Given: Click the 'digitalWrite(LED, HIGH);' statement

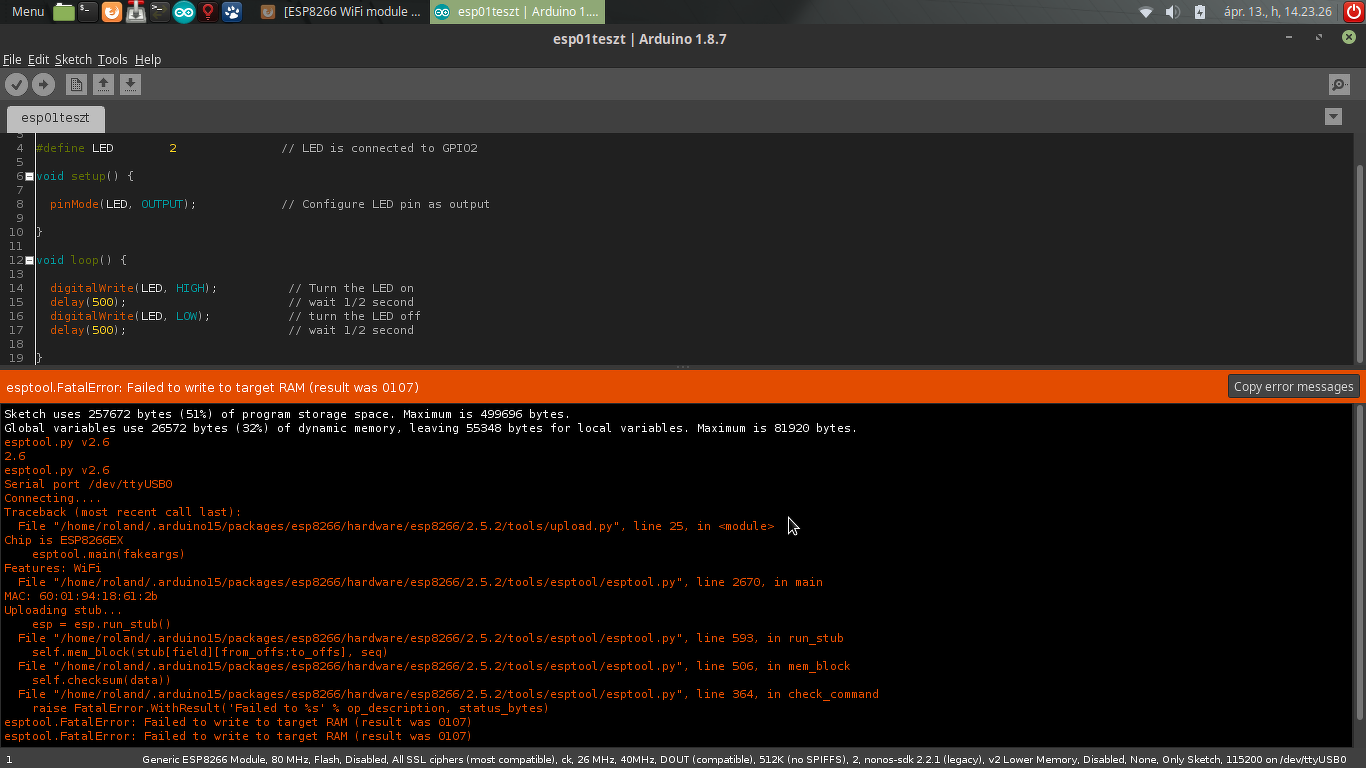Looking at the screenshot, I should [x=134, y=288].
